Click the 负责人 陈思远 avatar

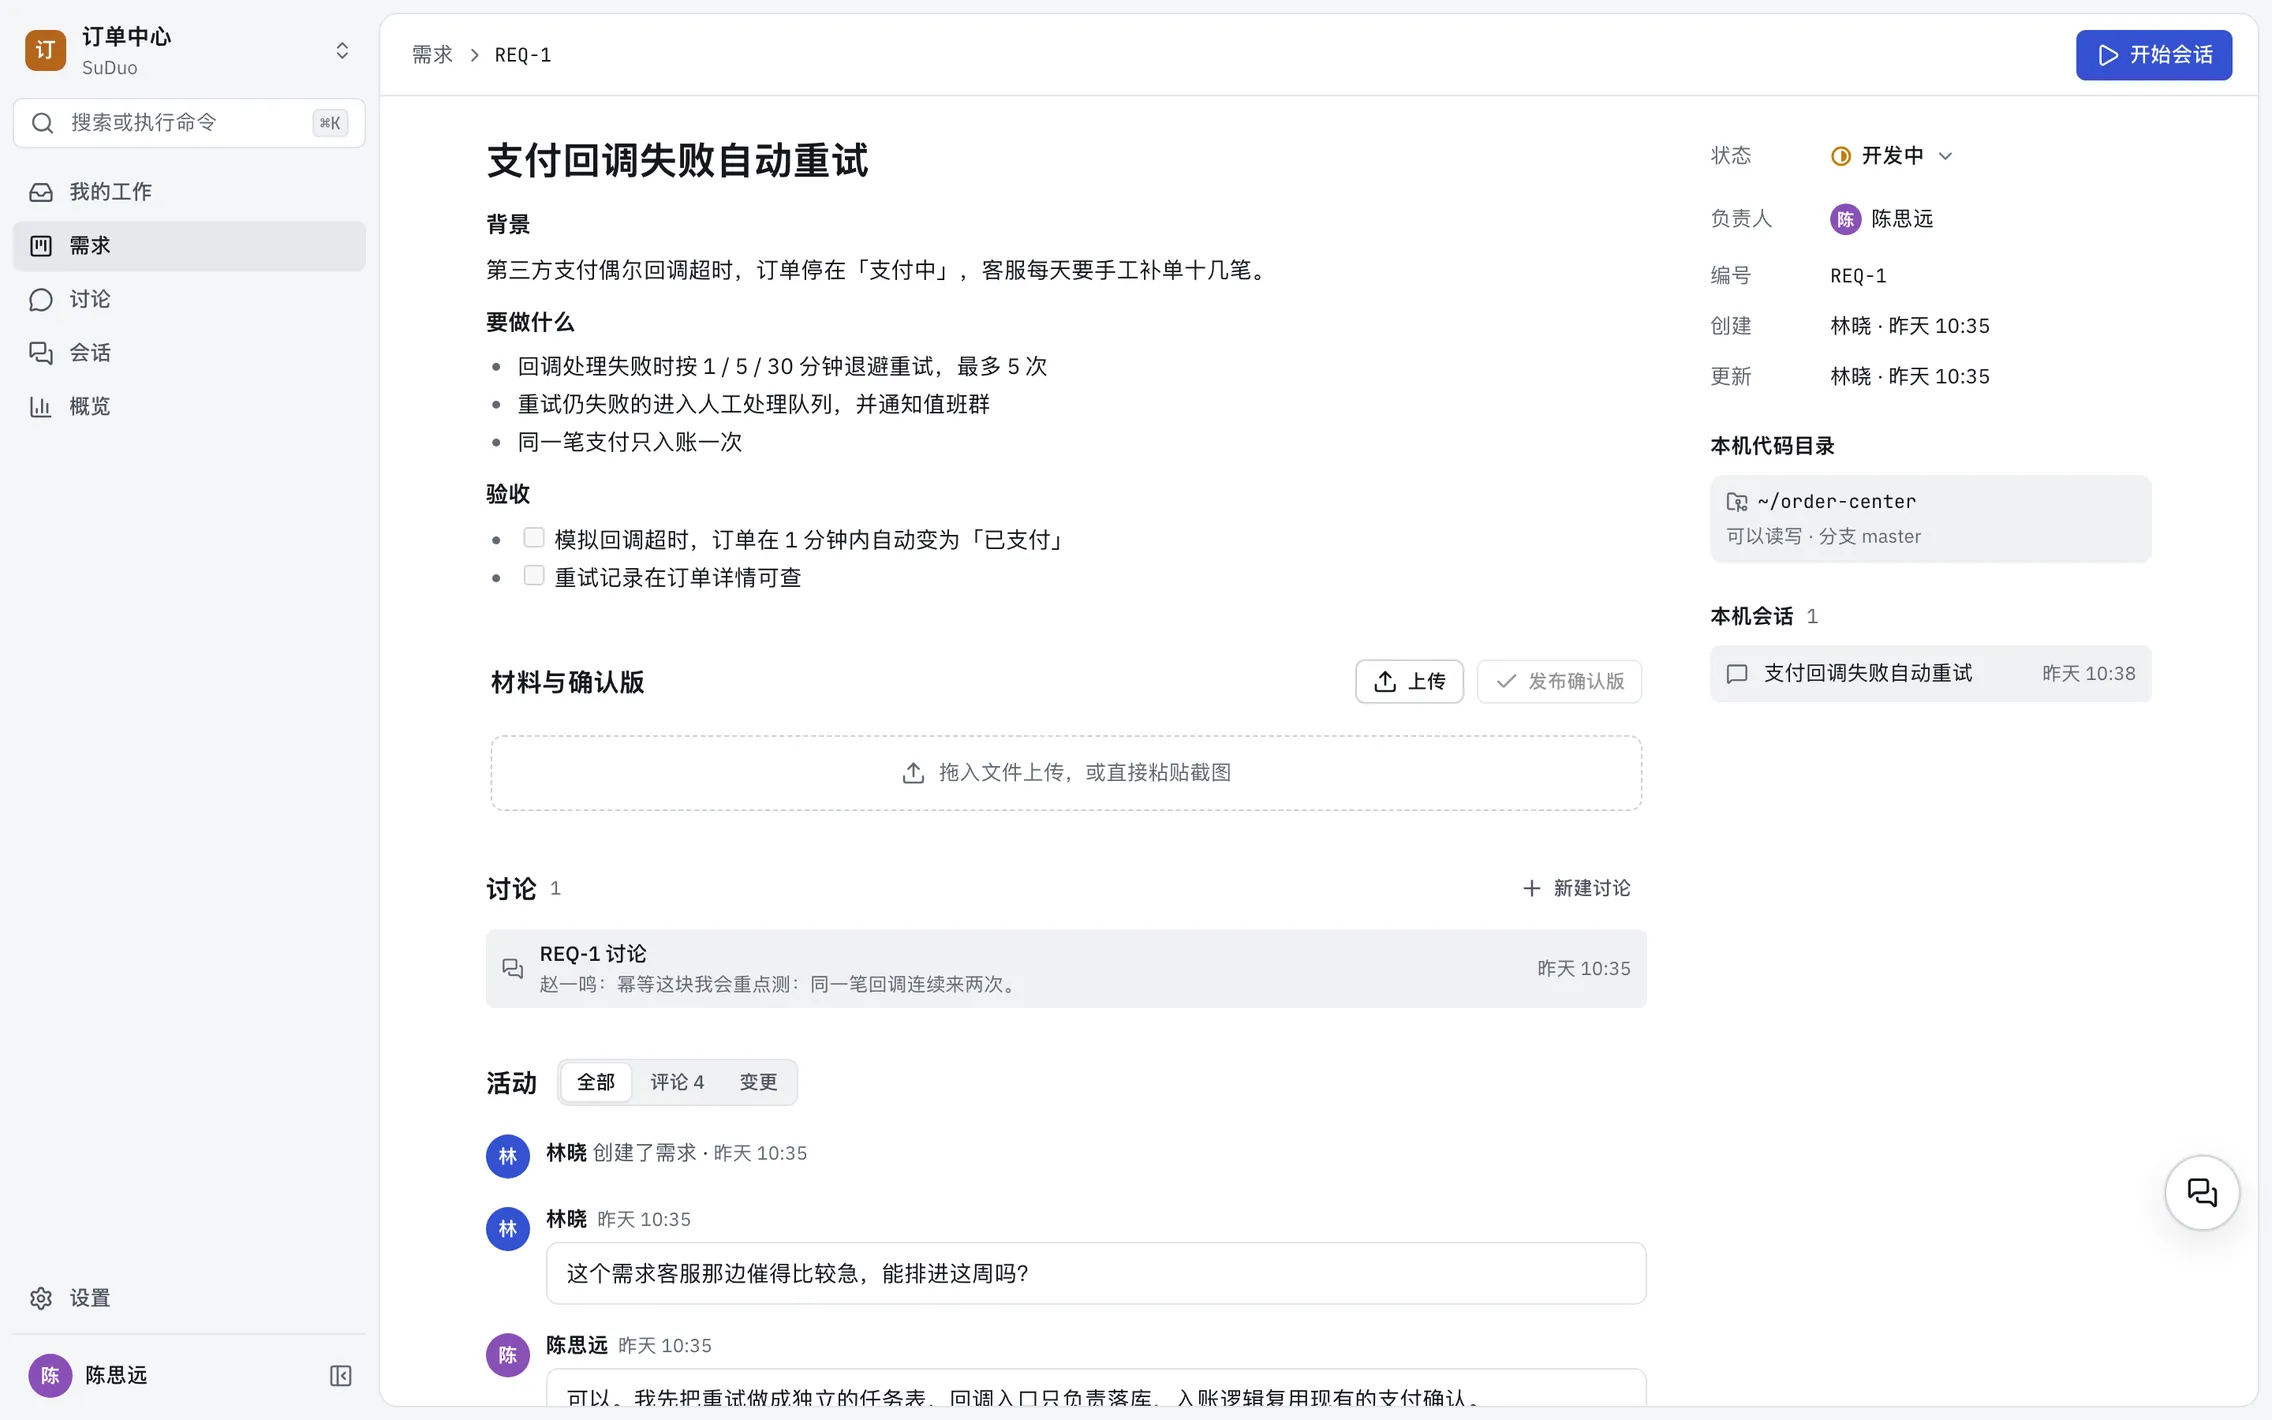pyautogui.click(x=1845, y=219)
